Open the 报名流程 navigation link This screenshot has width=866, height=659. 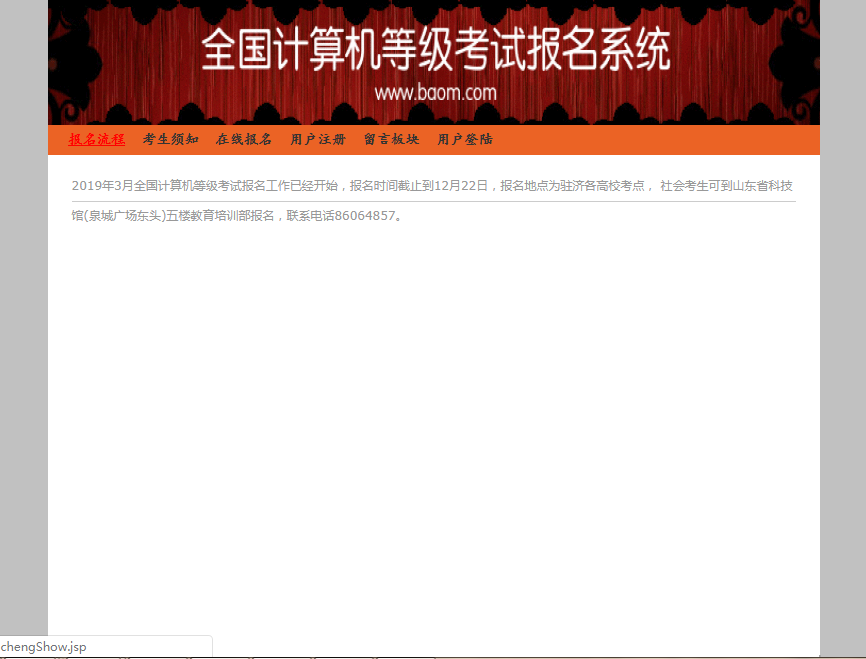pyautogui.click(x=97, y=139)
